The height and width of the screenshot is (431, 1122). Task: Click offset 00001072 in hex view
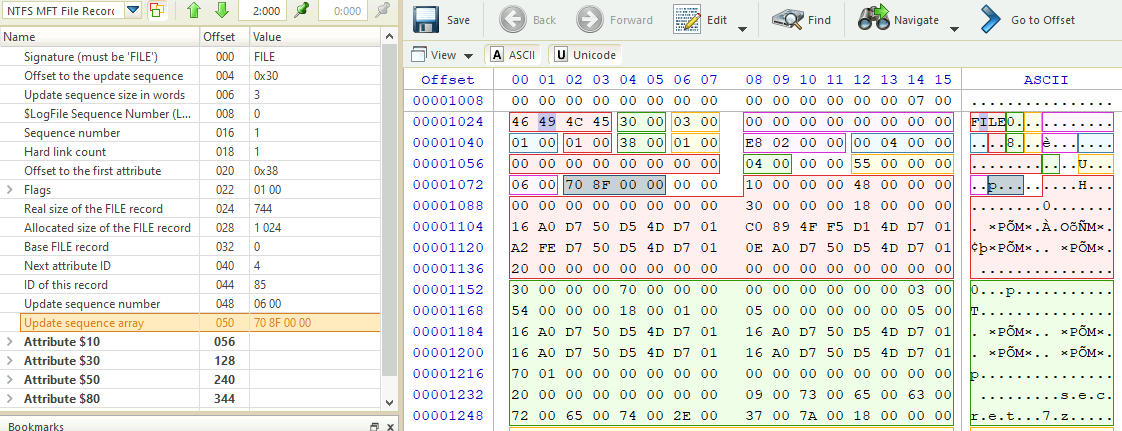(x=448, y=185)
